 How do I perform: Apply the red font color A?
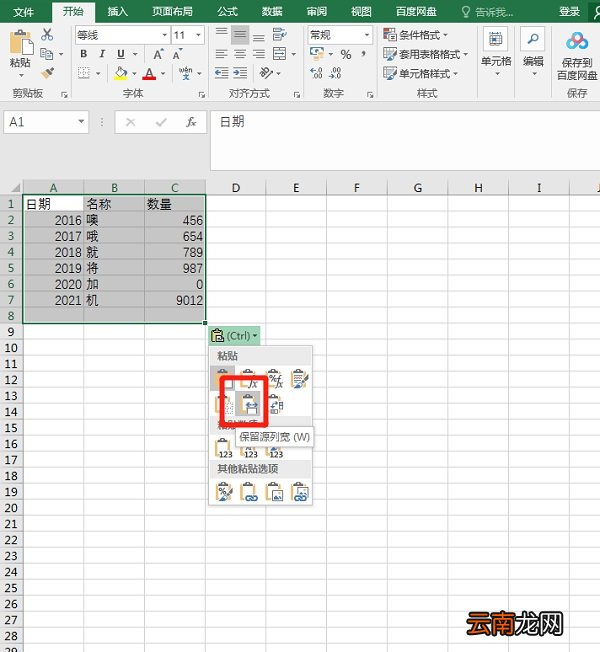click(x=149, y=73)
